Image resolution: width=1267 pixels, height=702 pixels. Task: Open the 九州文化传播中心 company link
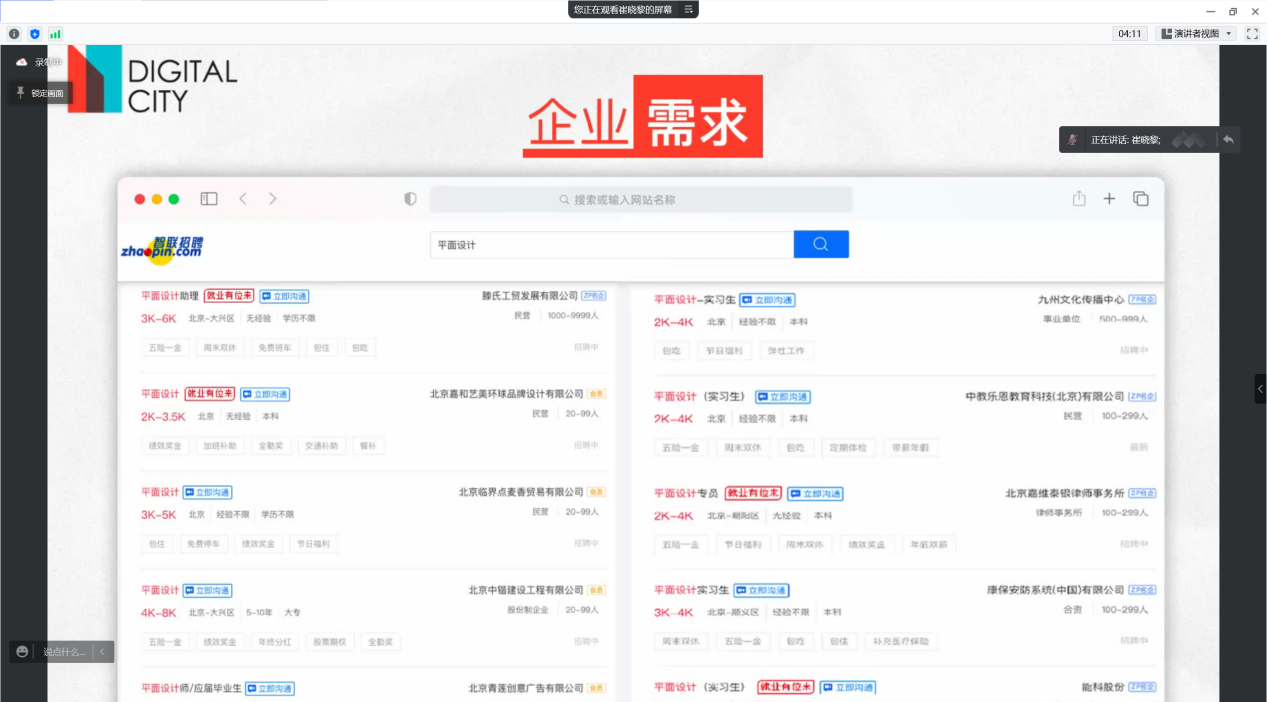(1081, 299)
